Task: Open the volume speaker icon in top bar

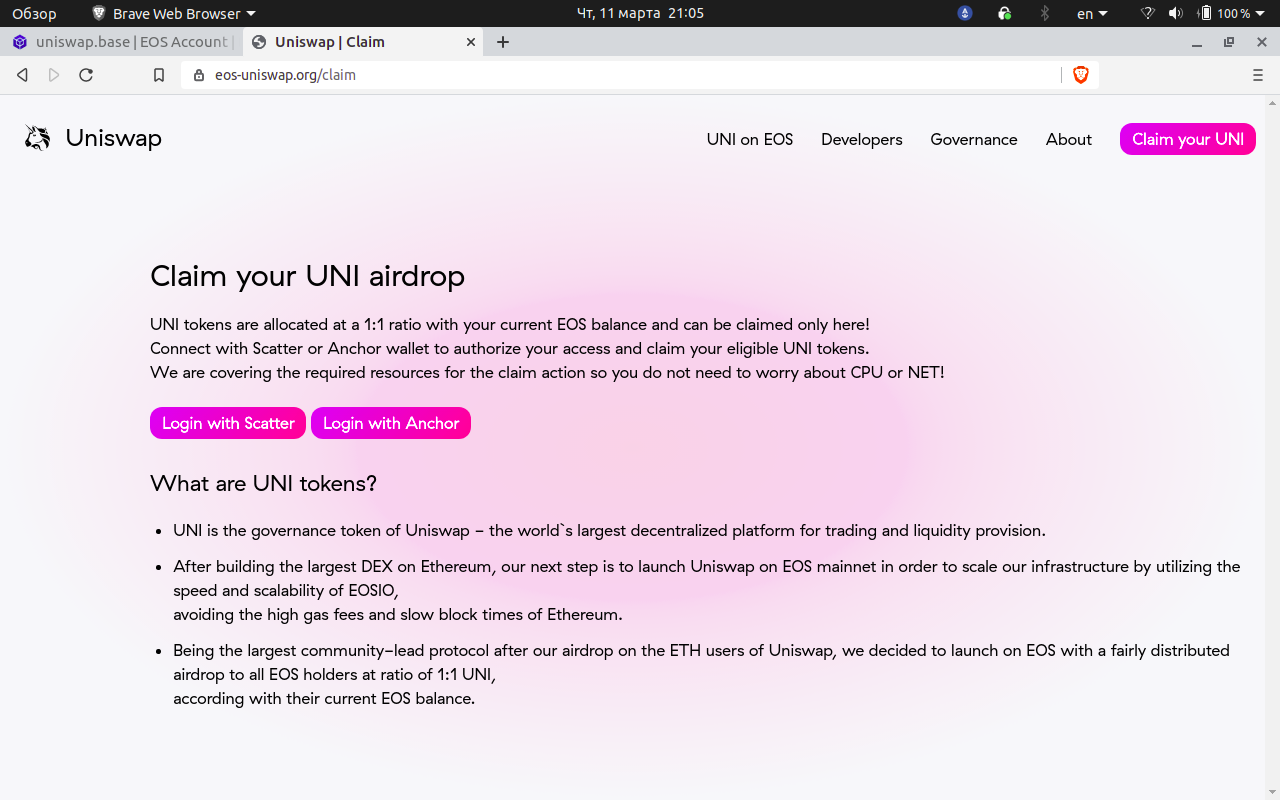Action: [x=1175, y=14]
